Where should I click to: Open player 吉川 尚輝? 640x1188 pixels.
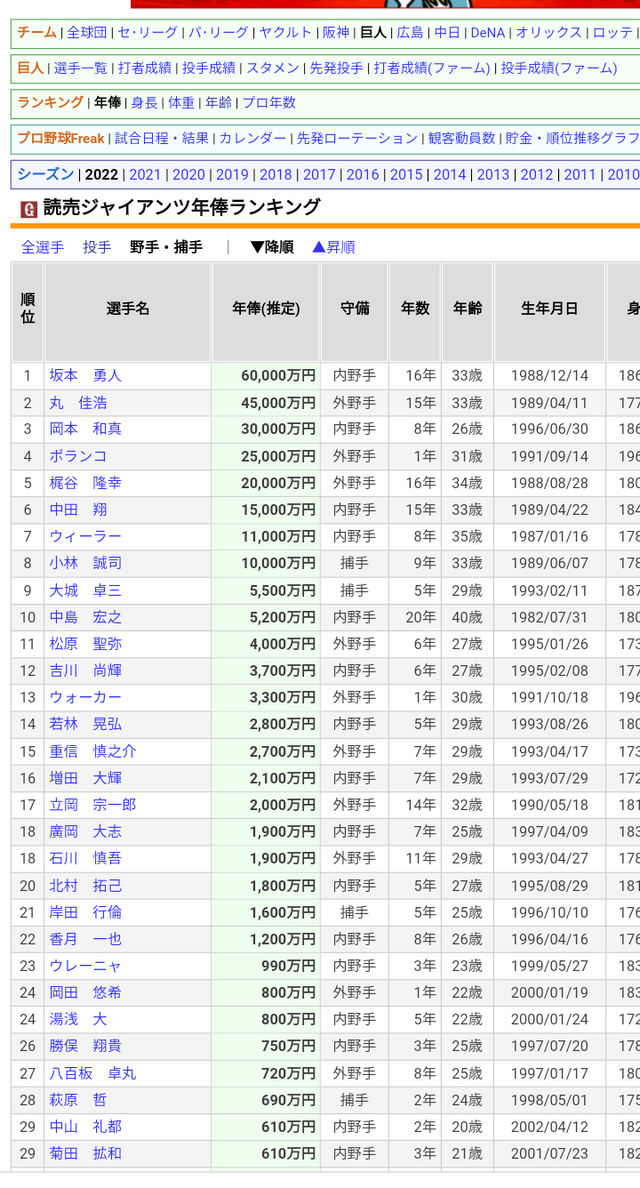click(86, 671)
